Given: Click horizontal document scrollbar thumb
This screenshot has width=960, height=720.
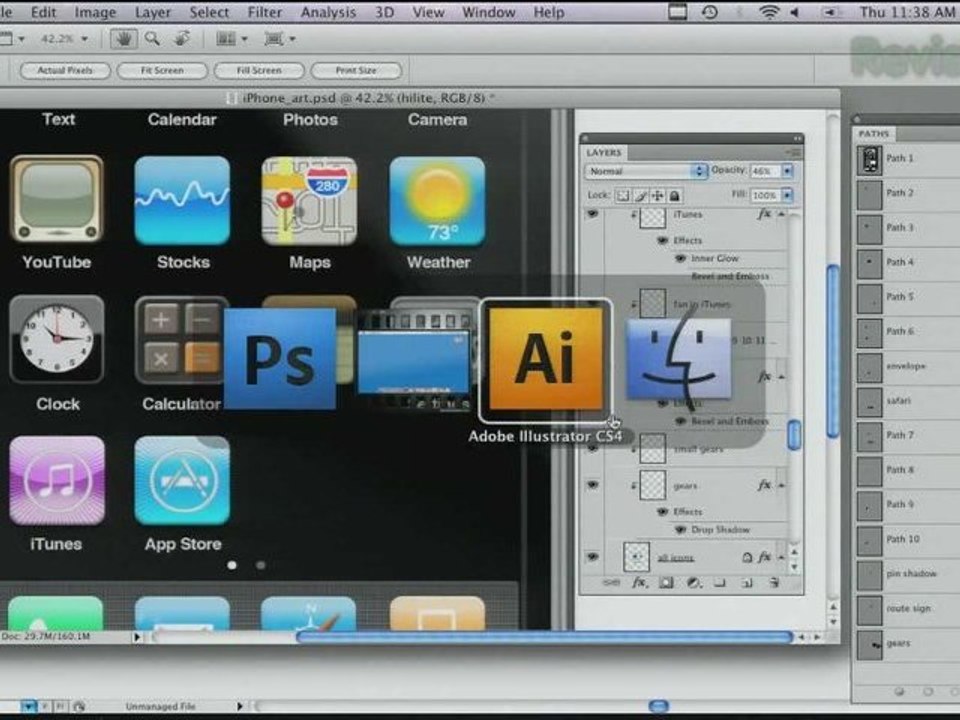Looking at the screenshot, I should click(x=544, y=637).
